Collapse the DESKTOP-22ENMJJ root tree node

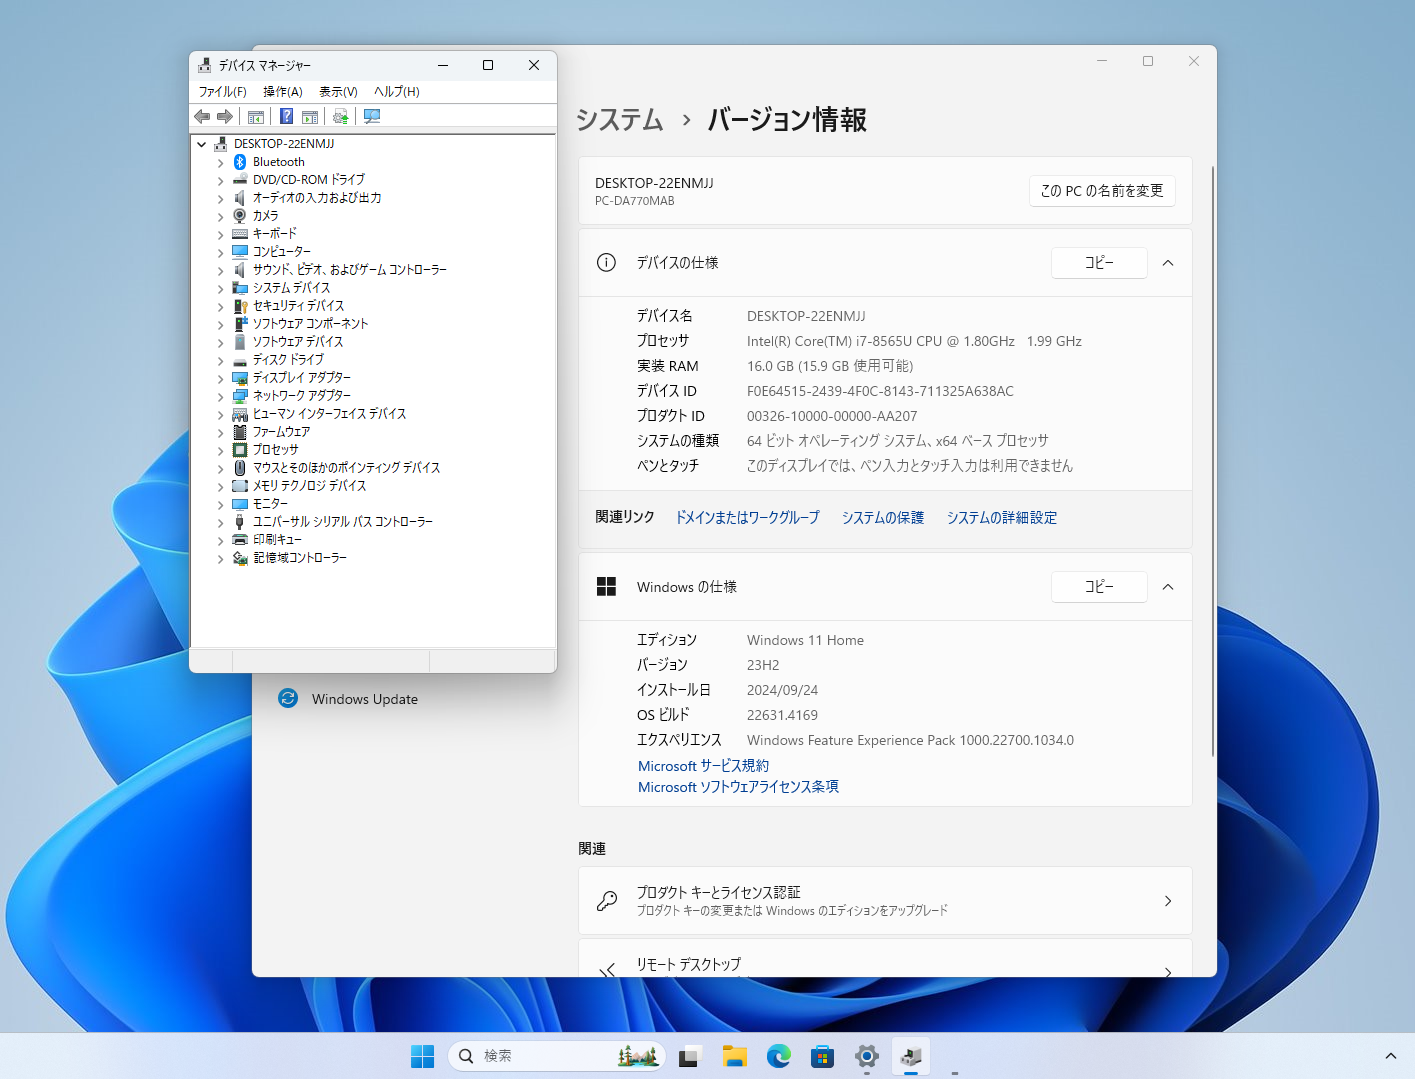pyautogui.click(x=202, y=144)
